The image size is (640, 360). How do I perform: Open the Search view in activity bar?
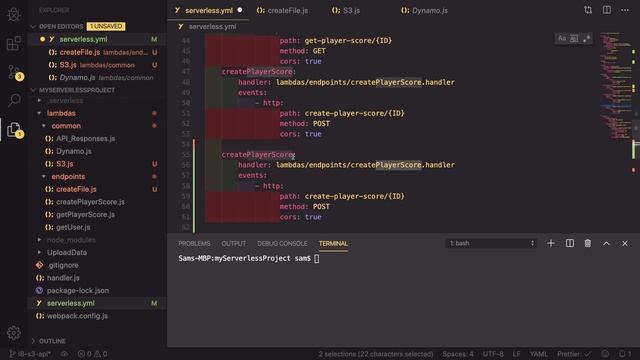(x=14, y=100)
